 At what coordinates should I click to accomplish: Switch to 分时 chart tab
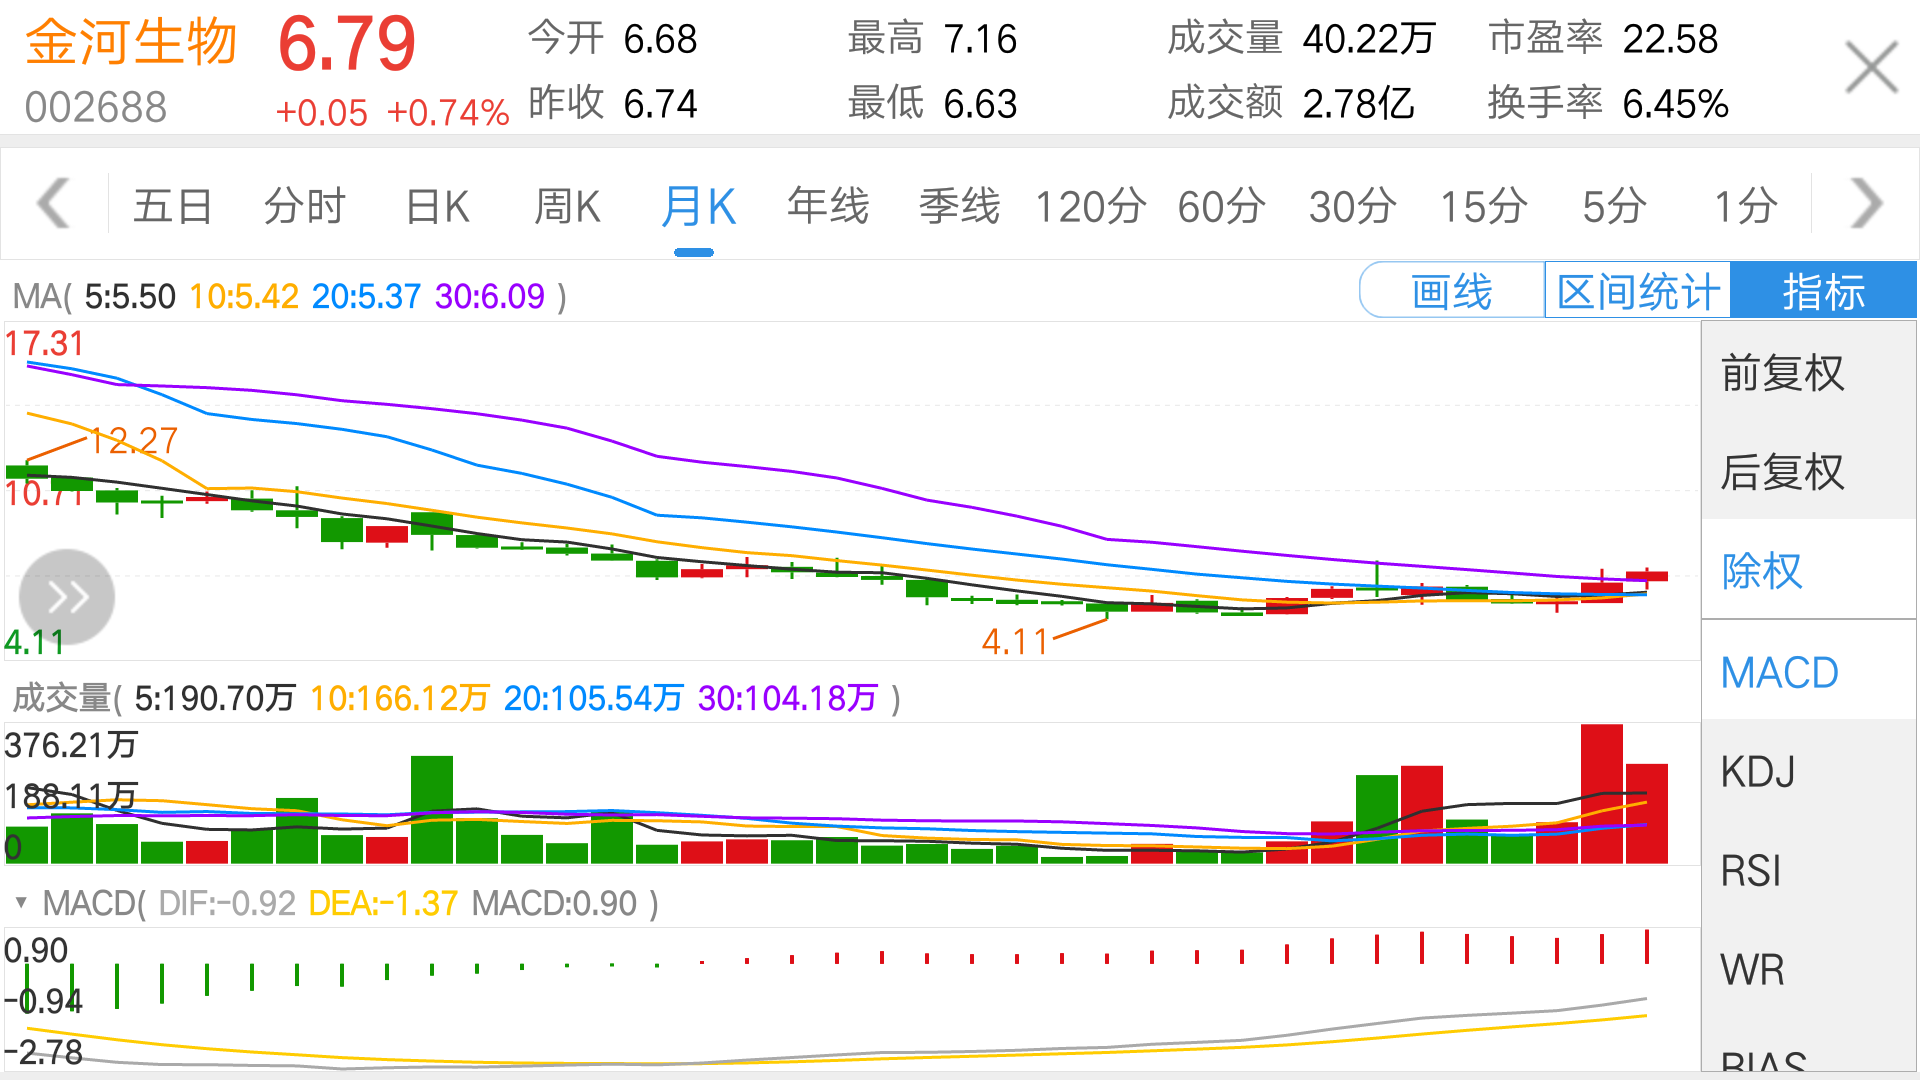coord(304,207)
